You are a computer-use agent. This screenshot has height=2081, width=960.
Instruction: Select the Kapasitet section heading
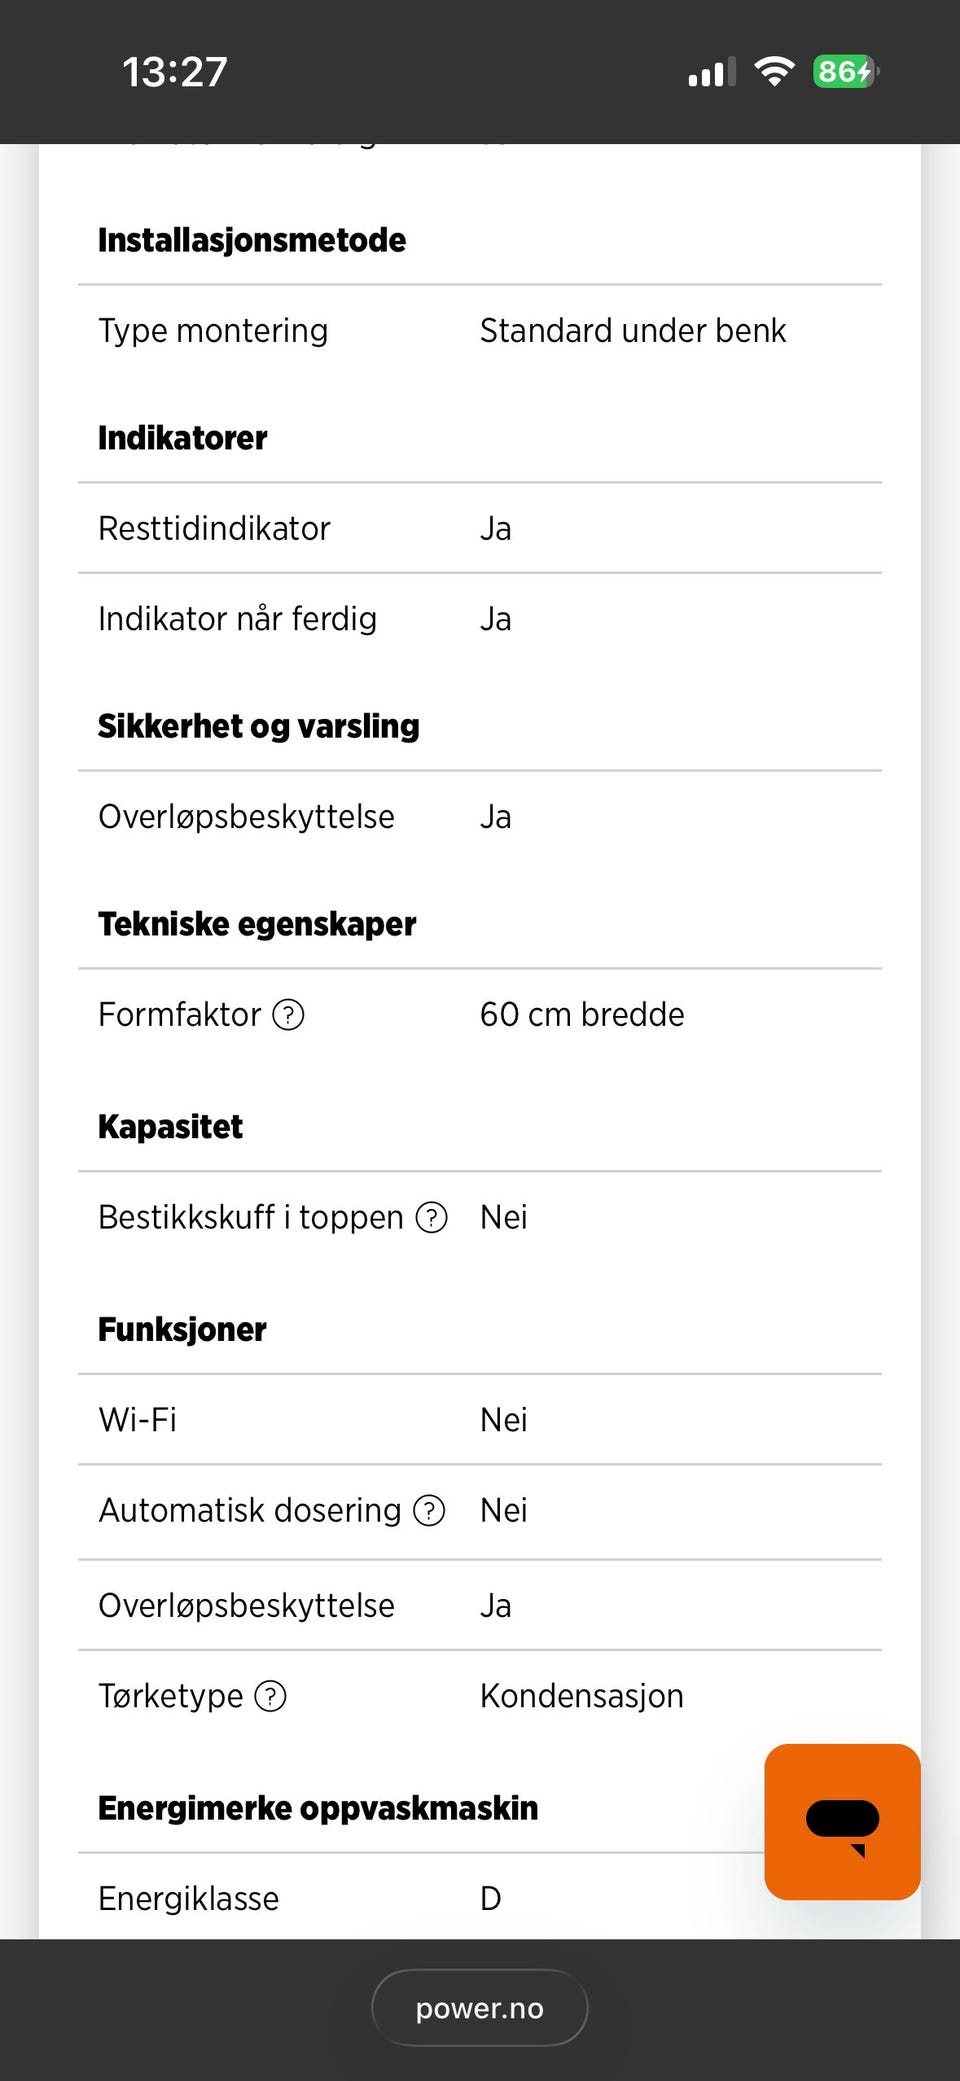point(171,1127)
